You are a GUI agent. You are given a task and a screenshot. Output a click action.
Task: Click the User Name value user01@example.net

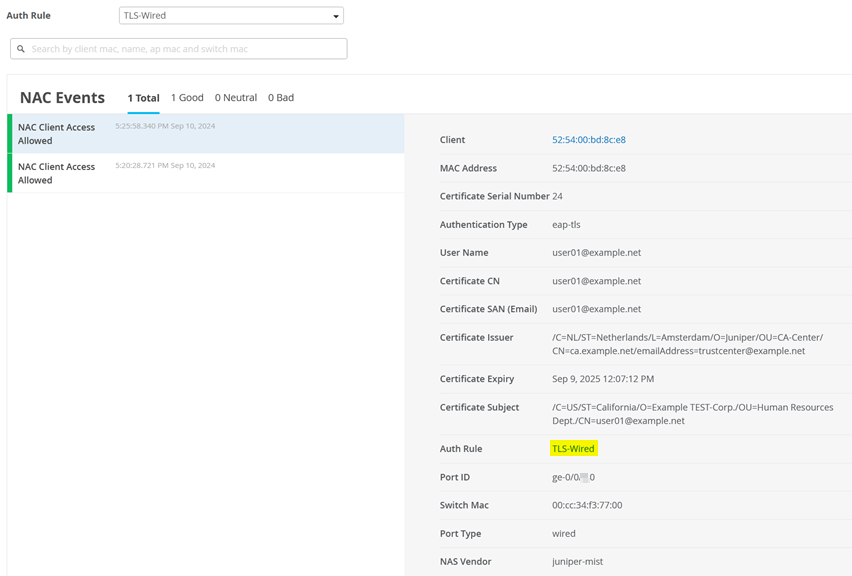point(597,253)
